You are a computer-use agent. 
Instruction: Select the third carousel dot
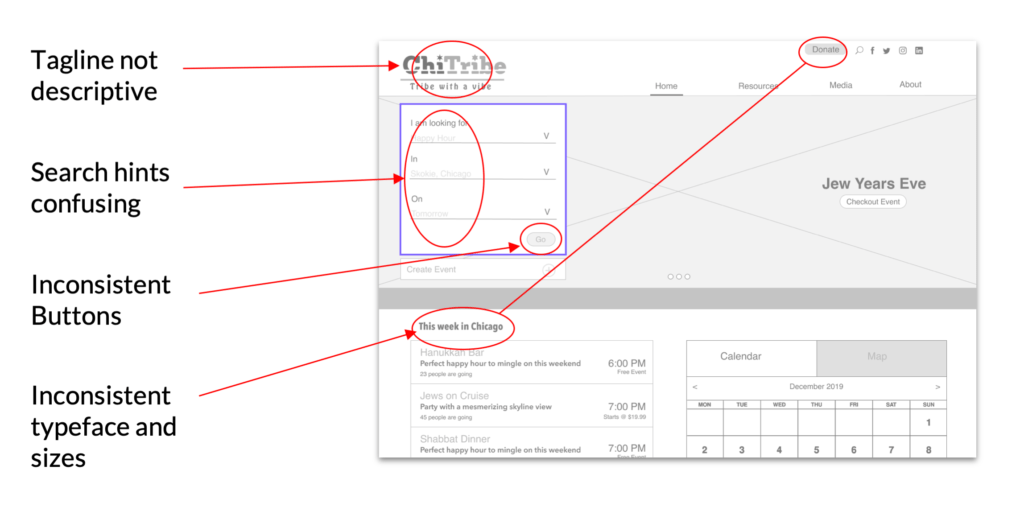coord(687,276)
